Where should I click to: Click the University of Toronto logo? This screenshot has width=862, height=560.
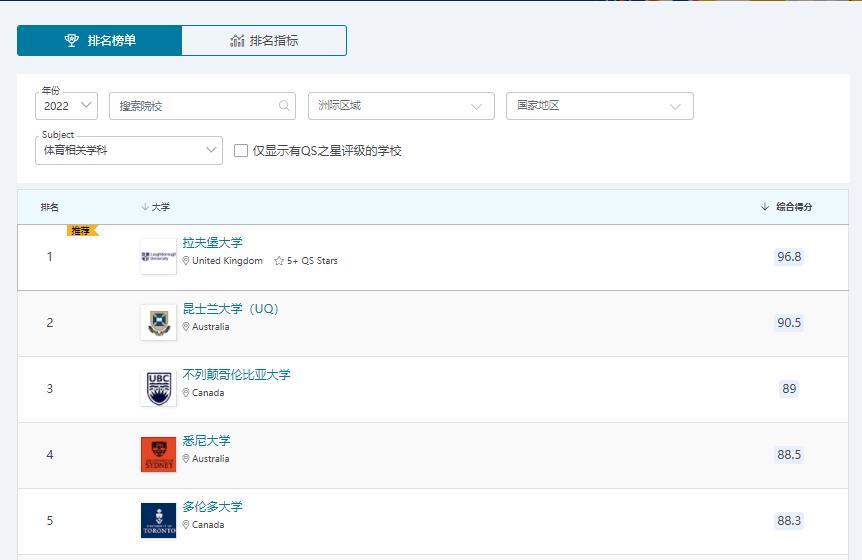158,520
